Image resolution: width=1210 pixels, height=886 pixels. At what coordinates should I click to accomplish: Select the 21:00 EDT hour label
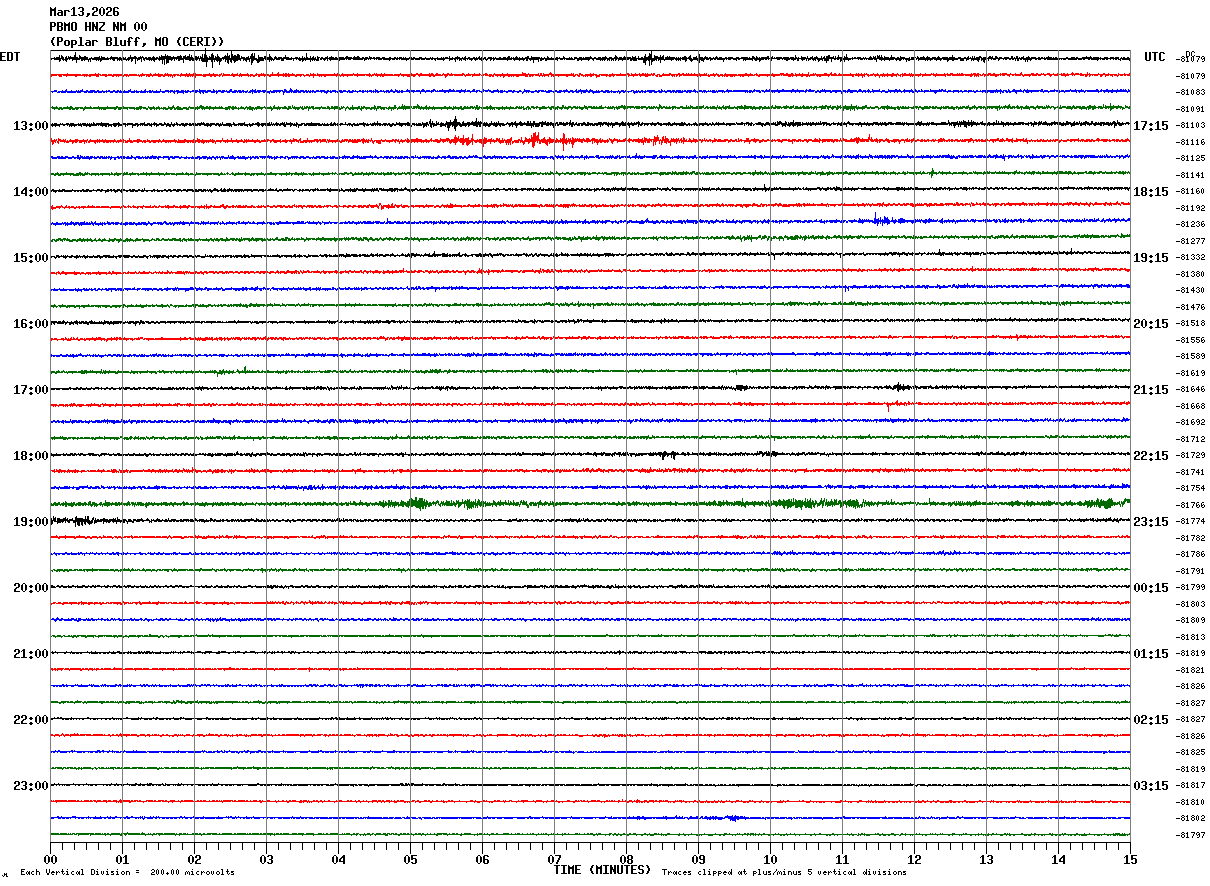coord(31,654)
